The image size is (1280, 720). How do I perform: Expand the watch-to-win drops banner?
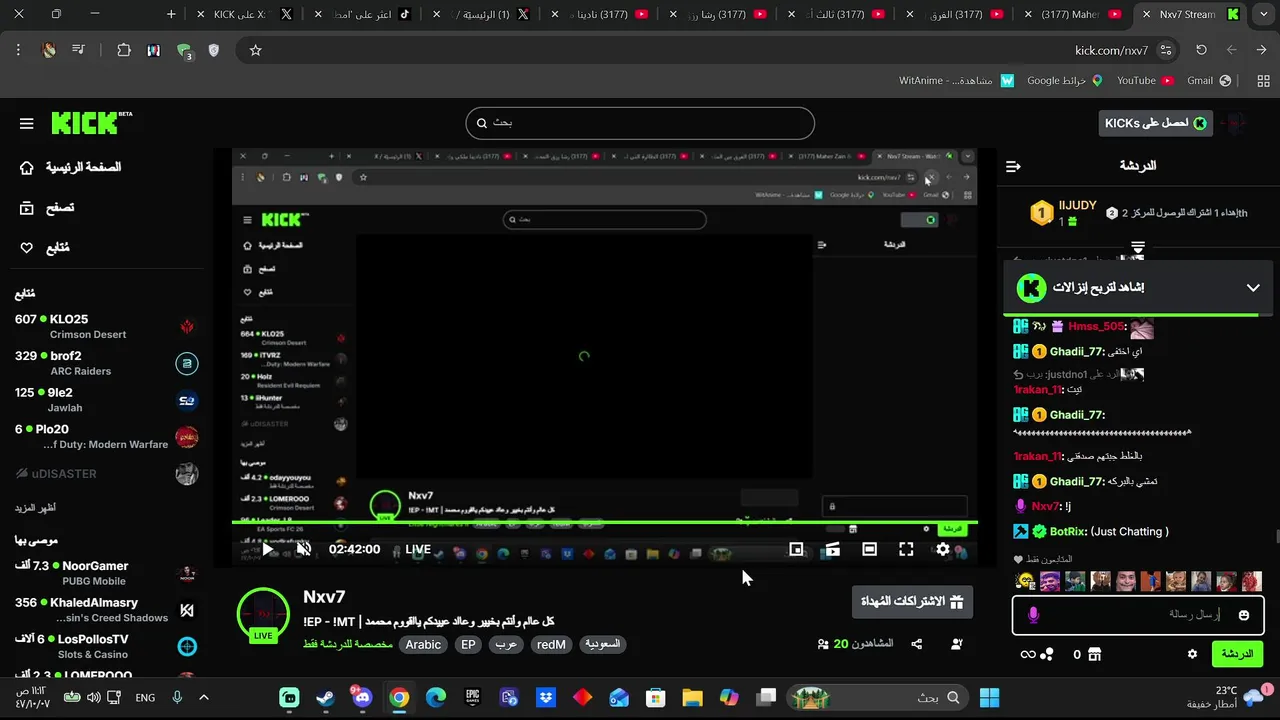pos(1253,288)
